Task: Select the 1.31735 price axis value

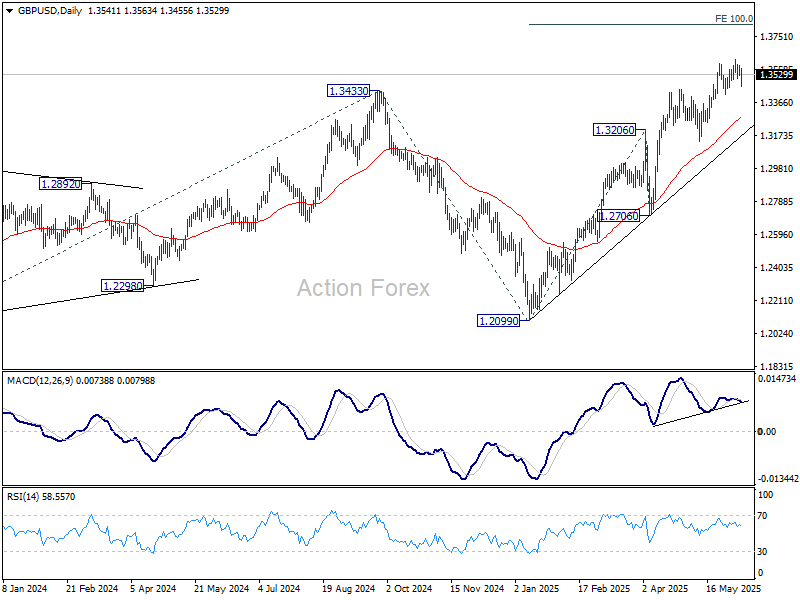Action: click(777, 136)
